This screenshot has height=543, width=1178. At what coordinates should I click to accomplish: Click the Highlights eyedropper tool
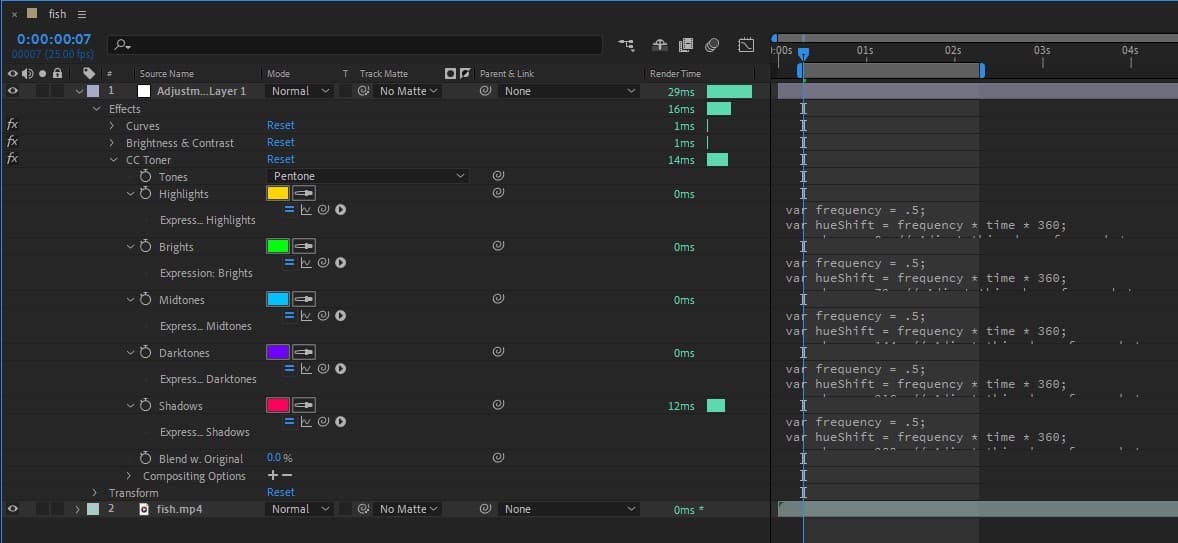[x=304, y=194]
